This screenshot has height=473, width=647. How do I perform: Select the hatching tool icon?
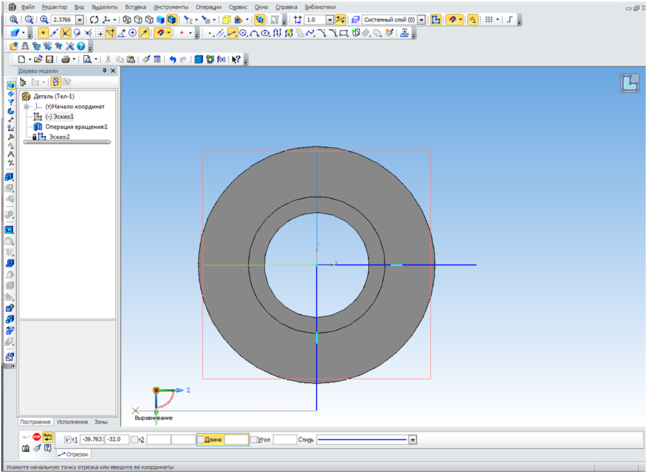point(366,33)
